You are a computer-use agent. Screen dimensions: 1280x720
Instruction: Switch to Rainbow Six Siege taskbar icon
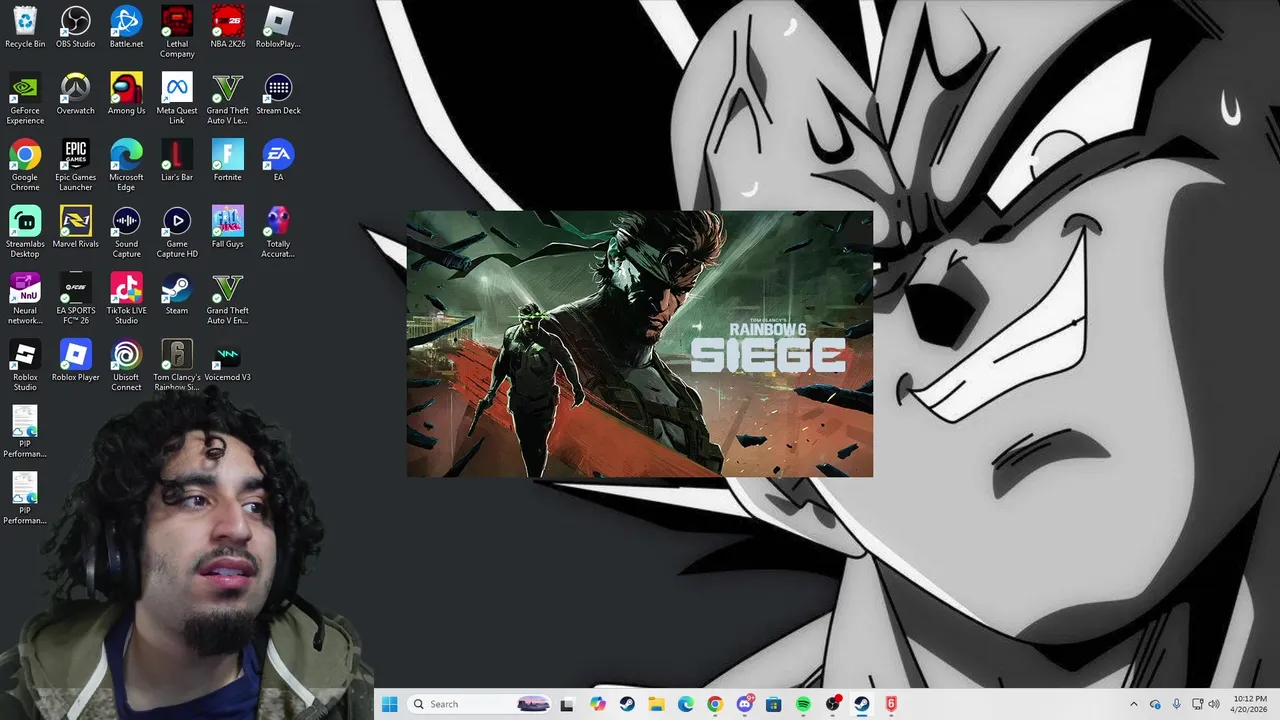(x=891, y=704)
